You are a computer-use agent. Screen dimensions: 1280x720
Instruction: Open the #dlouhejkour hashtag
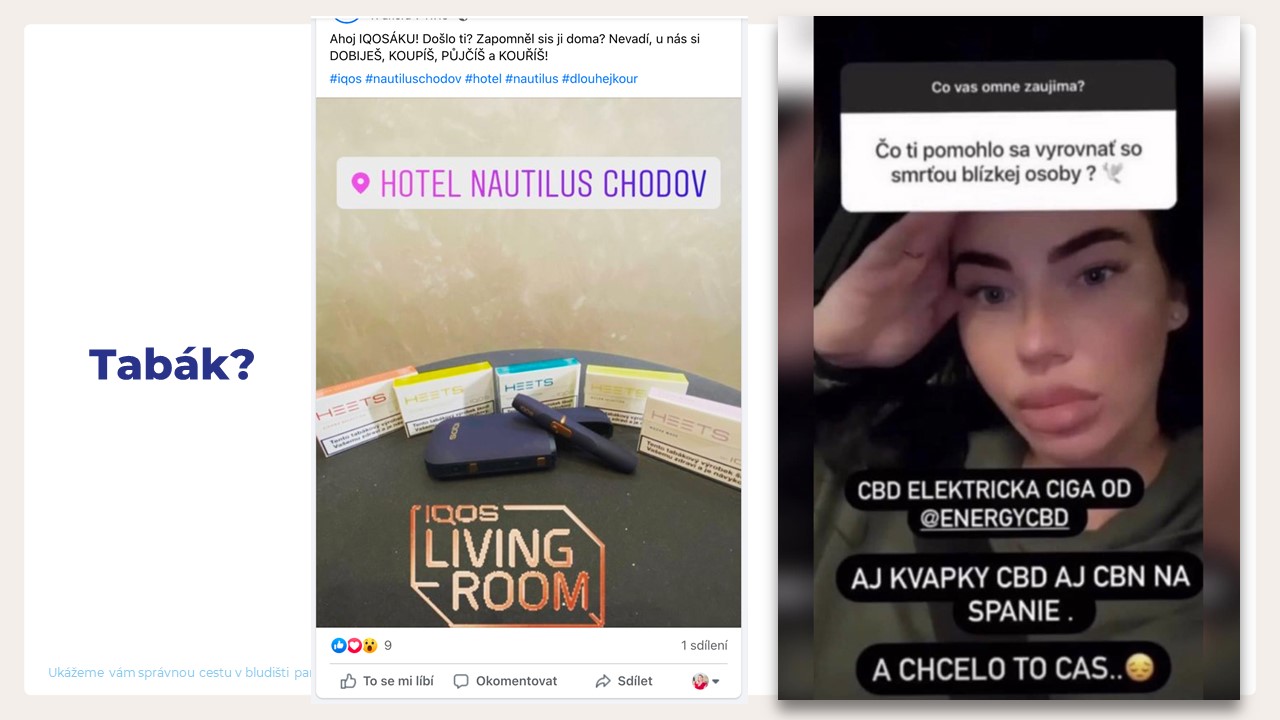tap(600, 79)
